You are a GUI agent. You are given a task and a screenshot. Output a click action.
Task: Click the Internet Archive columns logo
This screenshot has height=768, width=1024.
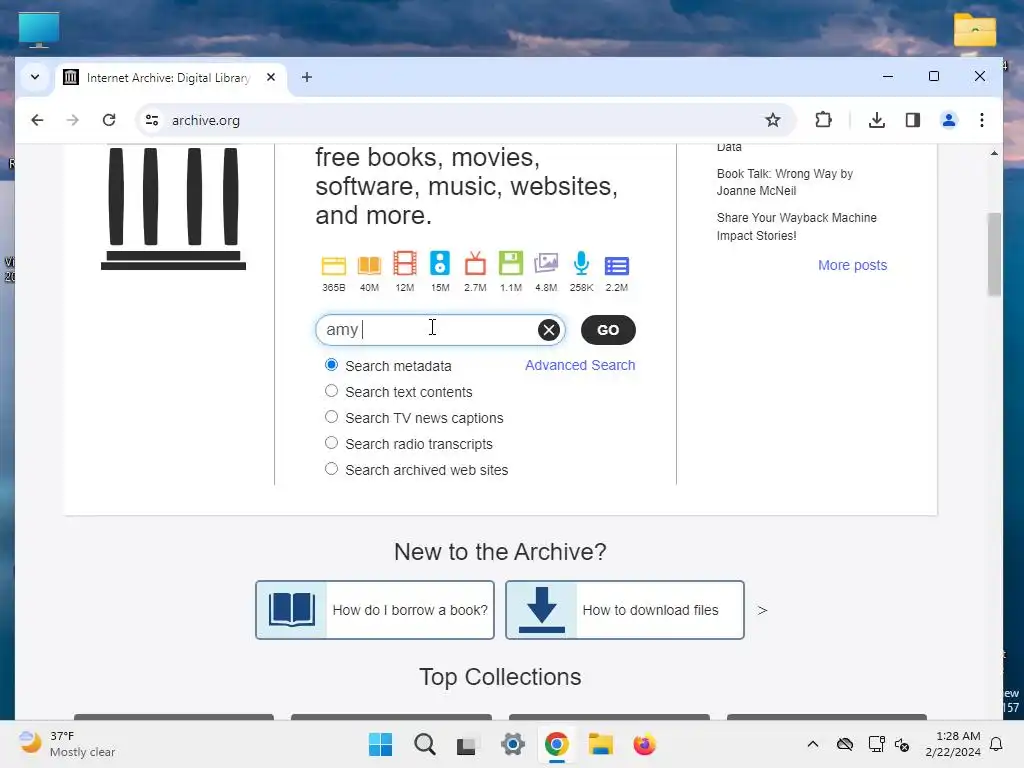(173, 208)
